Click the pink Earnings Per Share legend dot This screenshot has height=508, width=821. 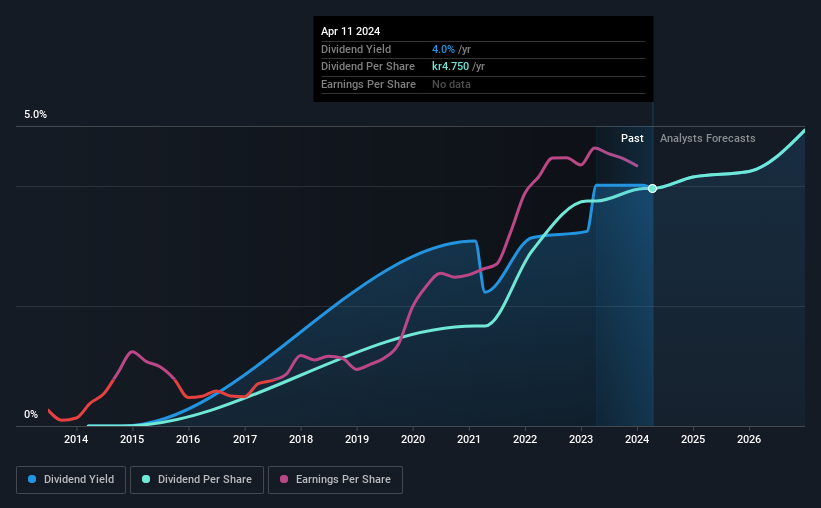click(284, 479)
